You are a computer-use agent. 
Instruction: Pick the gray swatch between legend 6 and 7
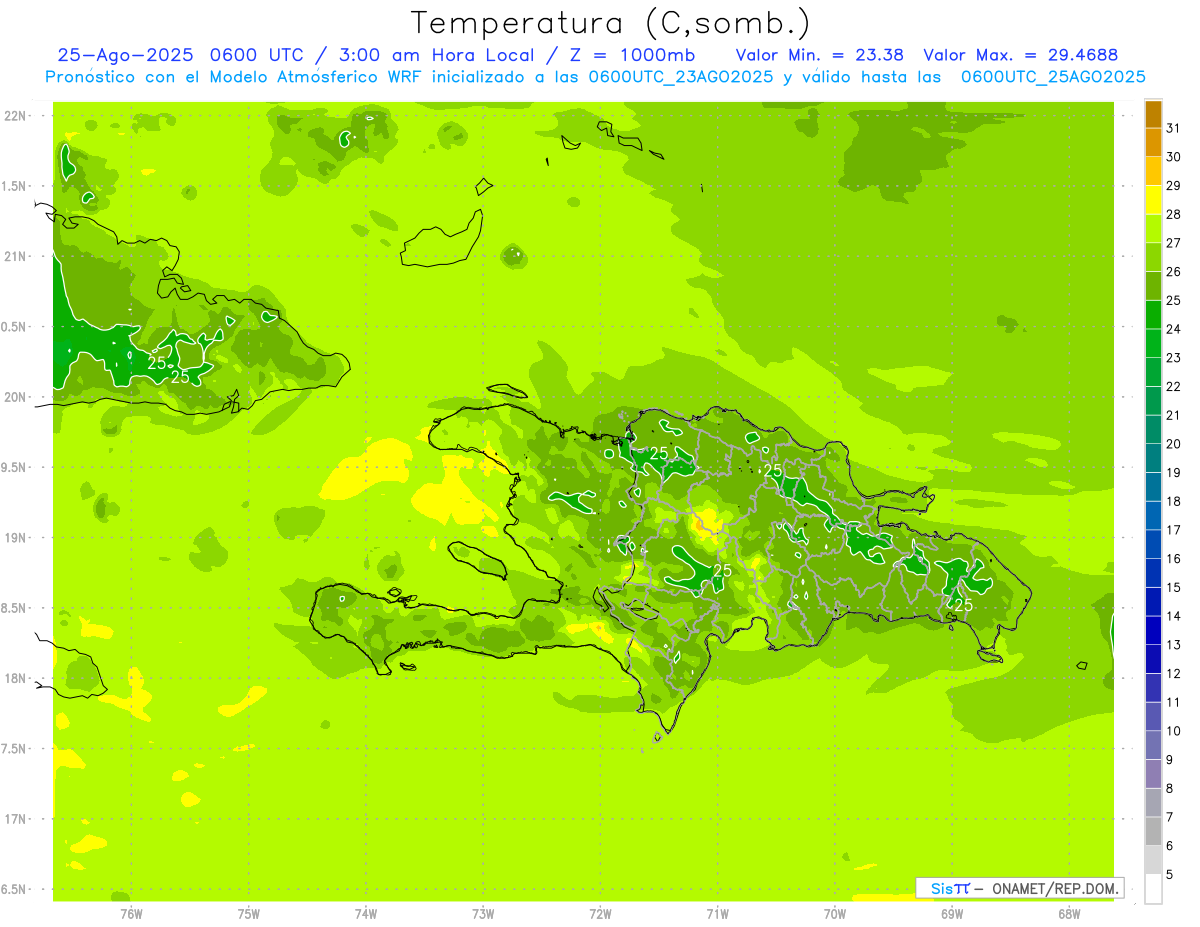click(x=1153, y=830)
